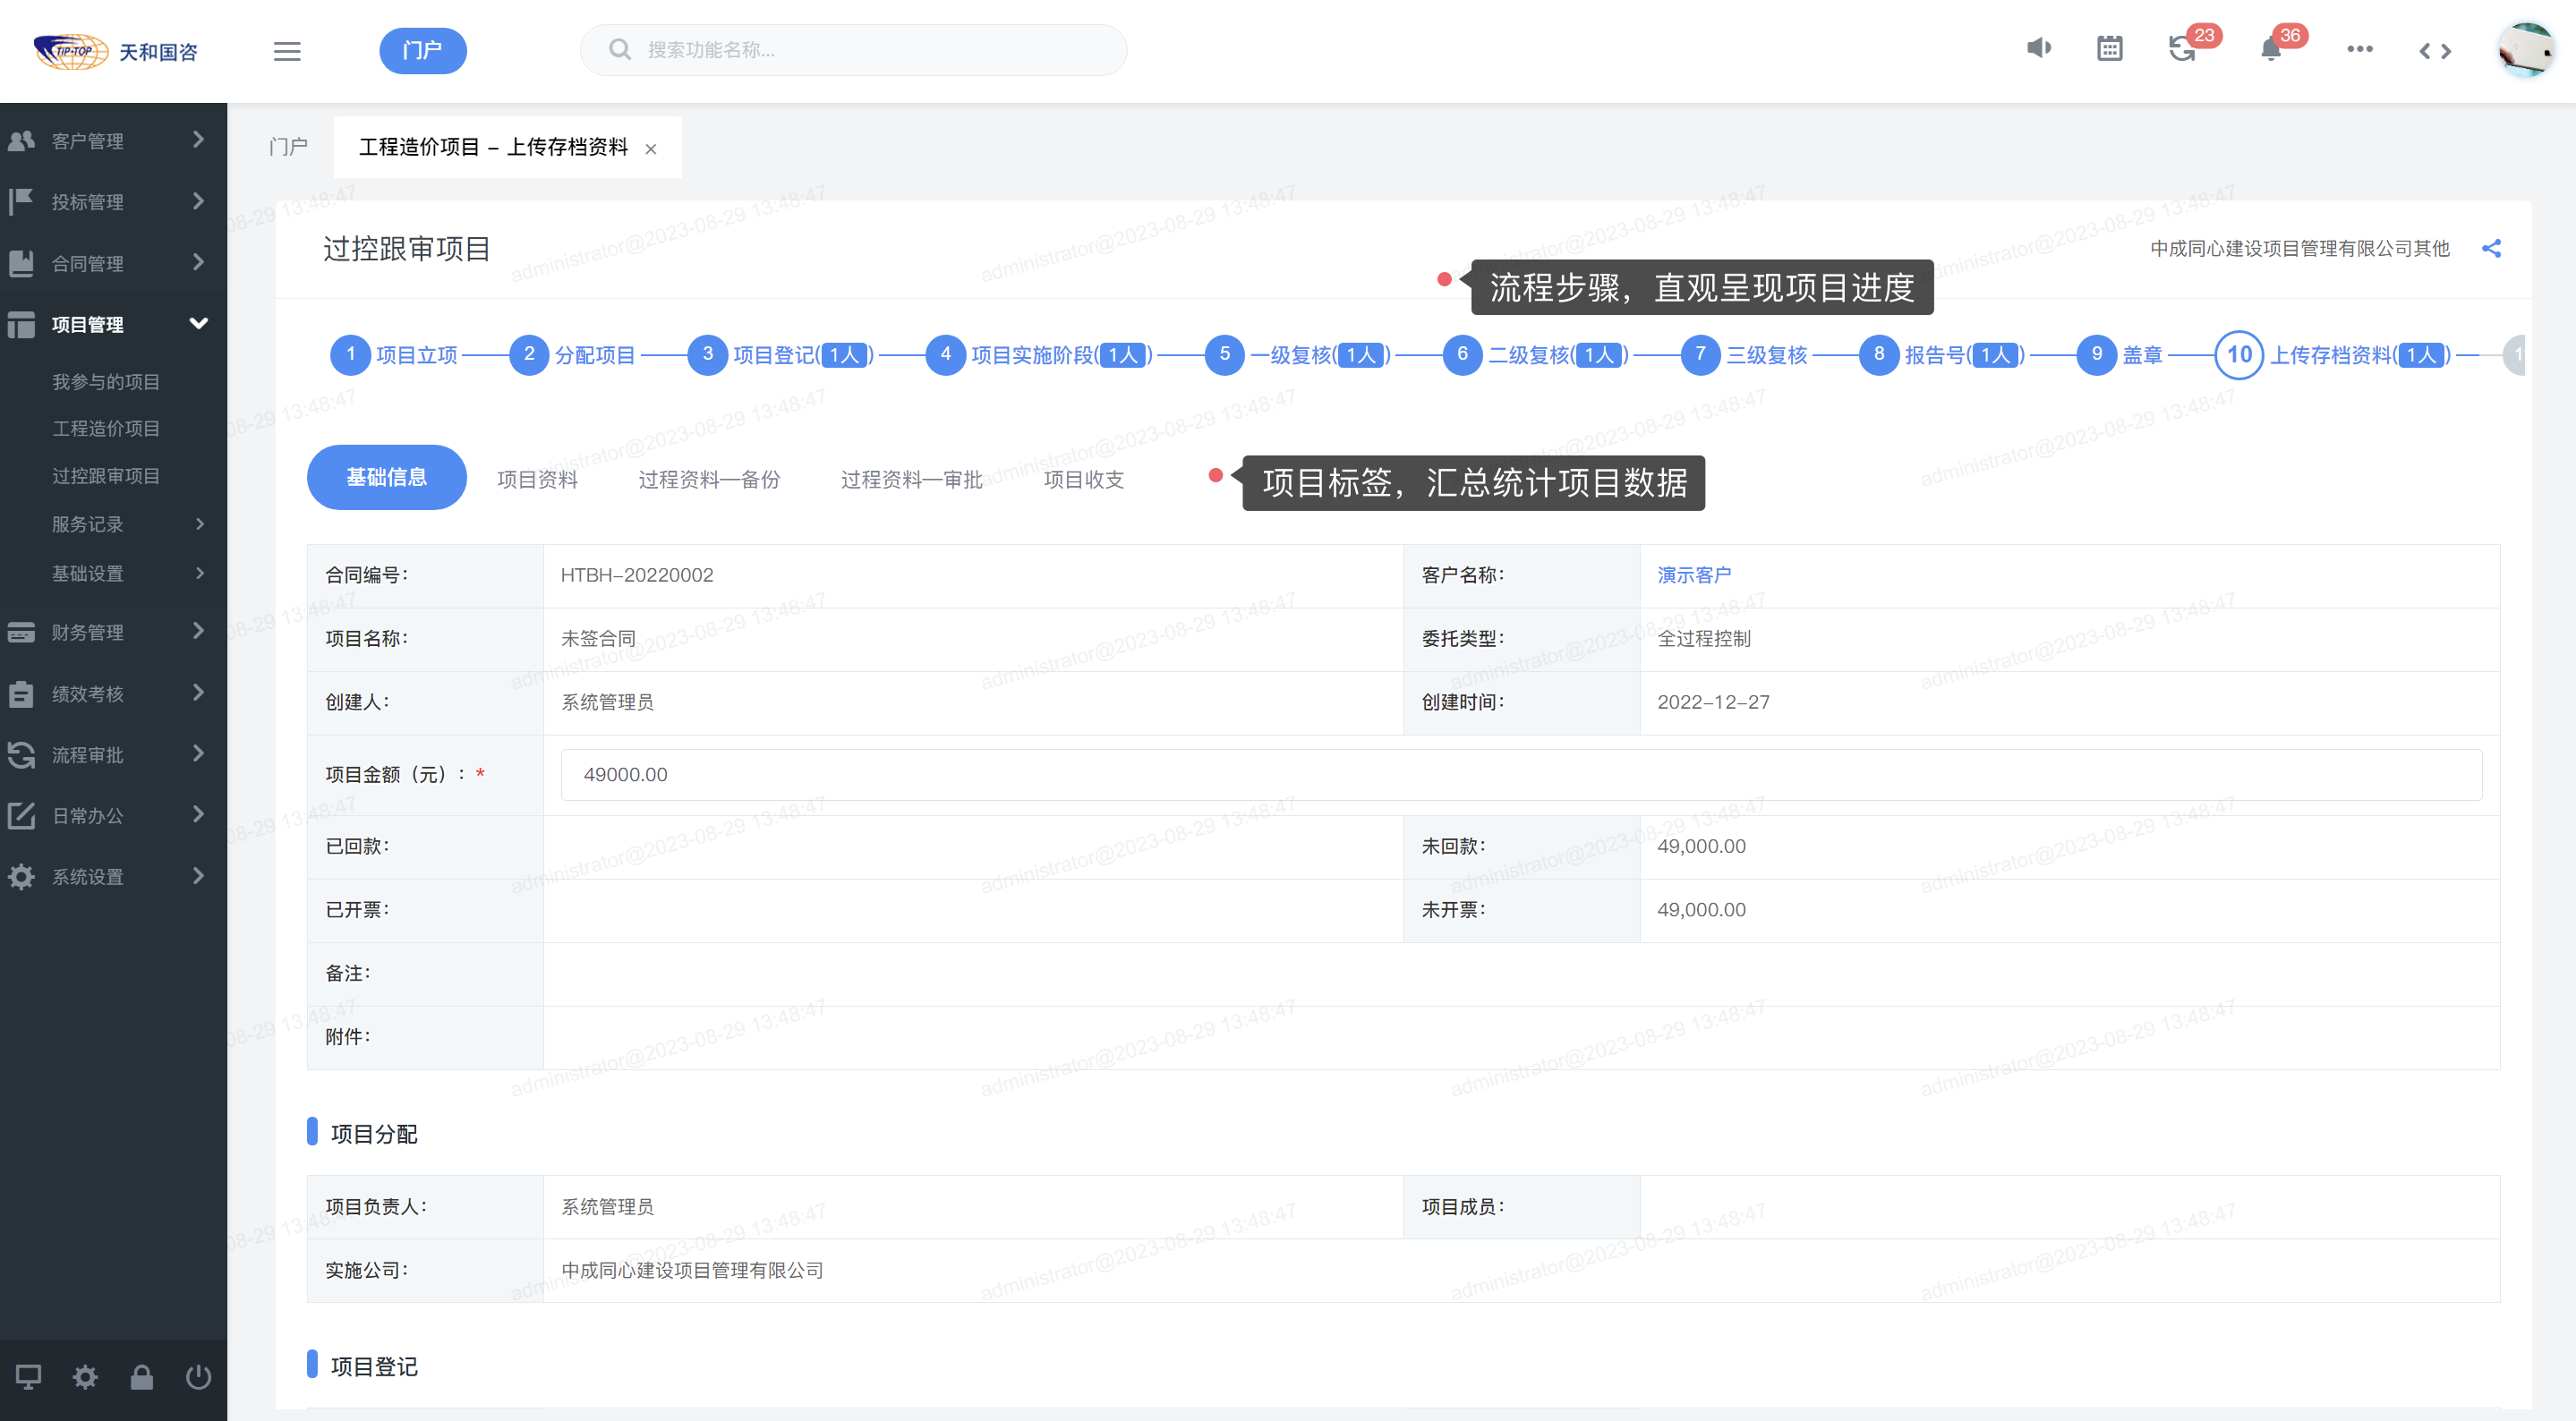2576x1421 pixels.
Task: Click the code brackets icon in header
Action: (x=2435, y=51)
